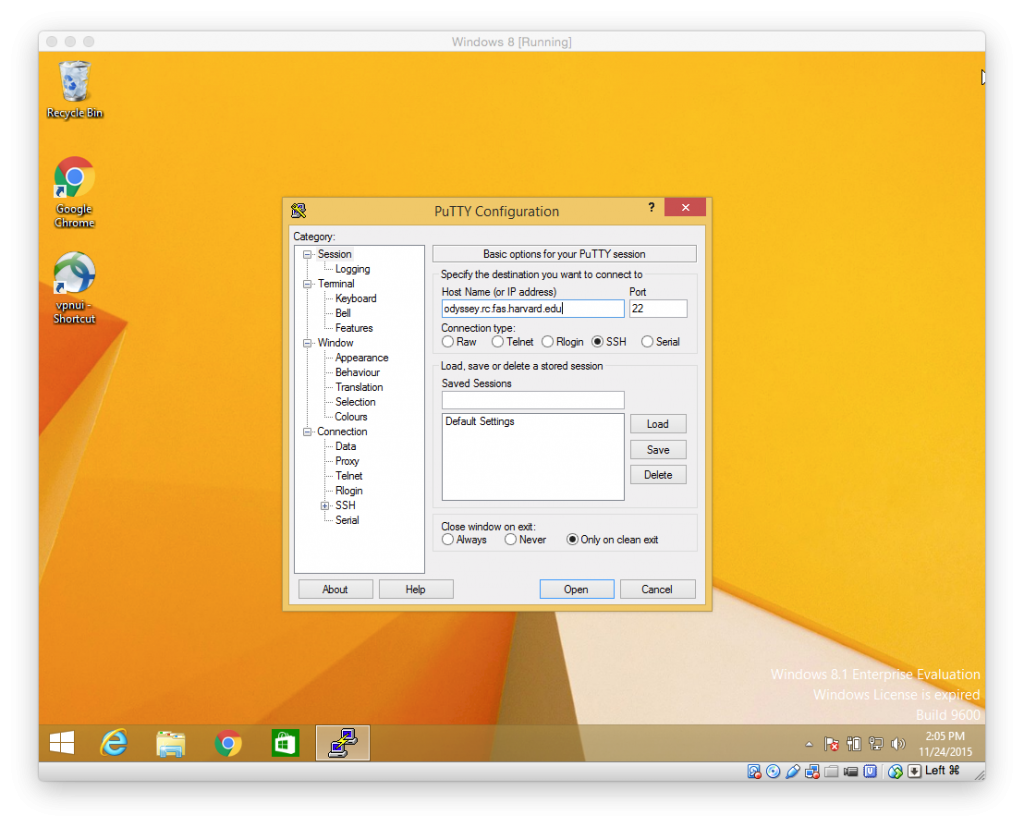Screen dimensions: 1024x827
Task: Open the Data category under Connection
Action: coord(345,446)
